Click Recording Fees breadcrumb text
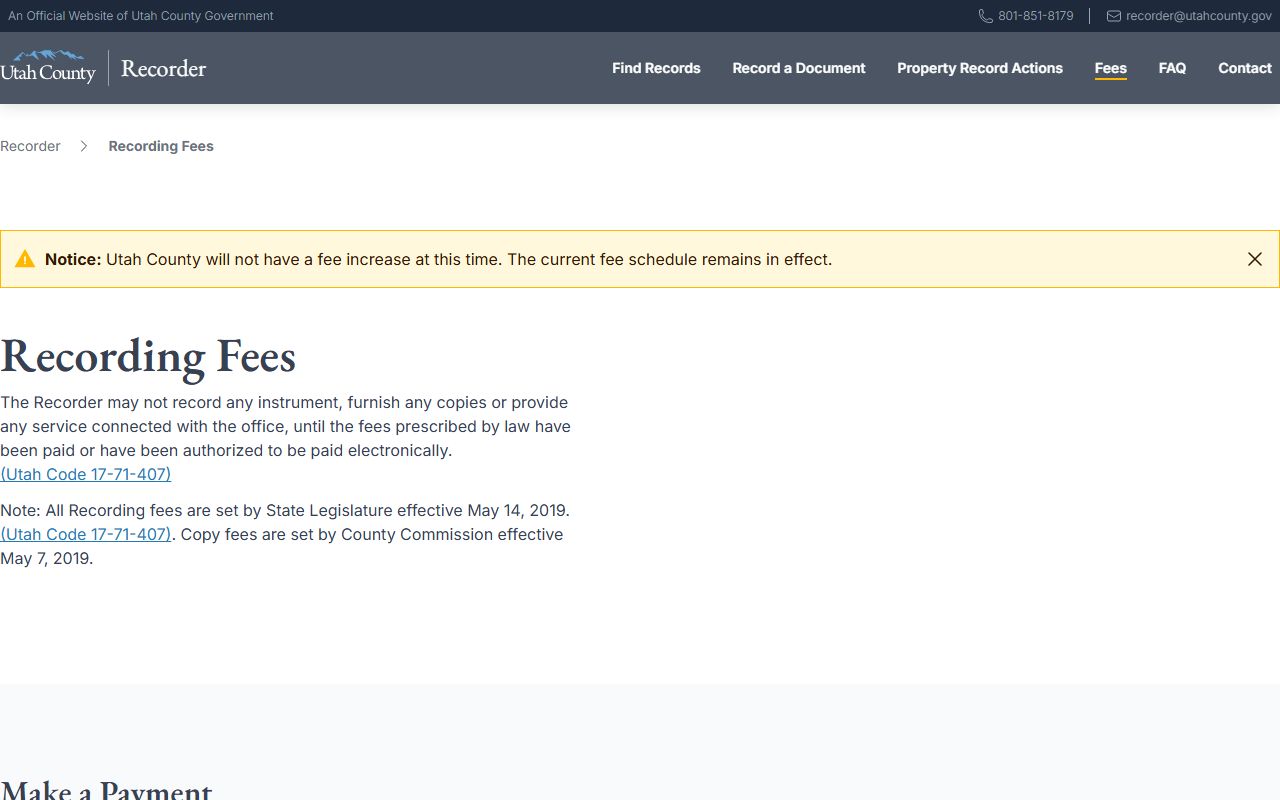The image size is (1280, 800). pos(161,146)
